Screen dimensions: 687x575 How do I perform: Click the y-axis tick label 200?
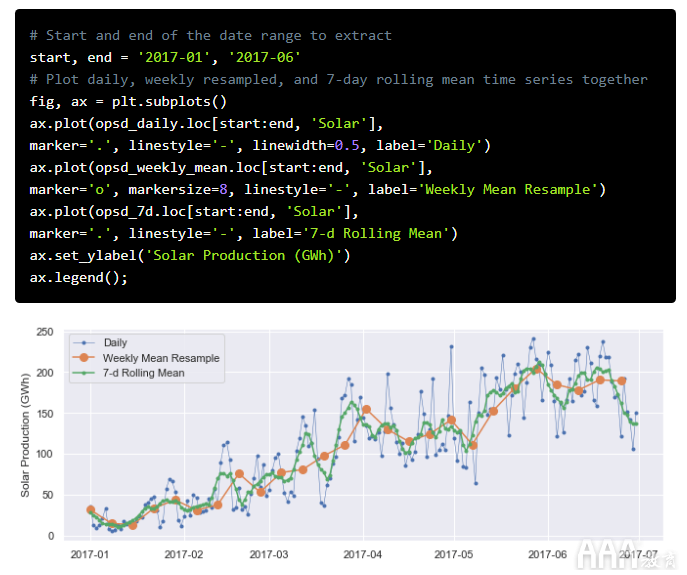(x=45, y=373)
